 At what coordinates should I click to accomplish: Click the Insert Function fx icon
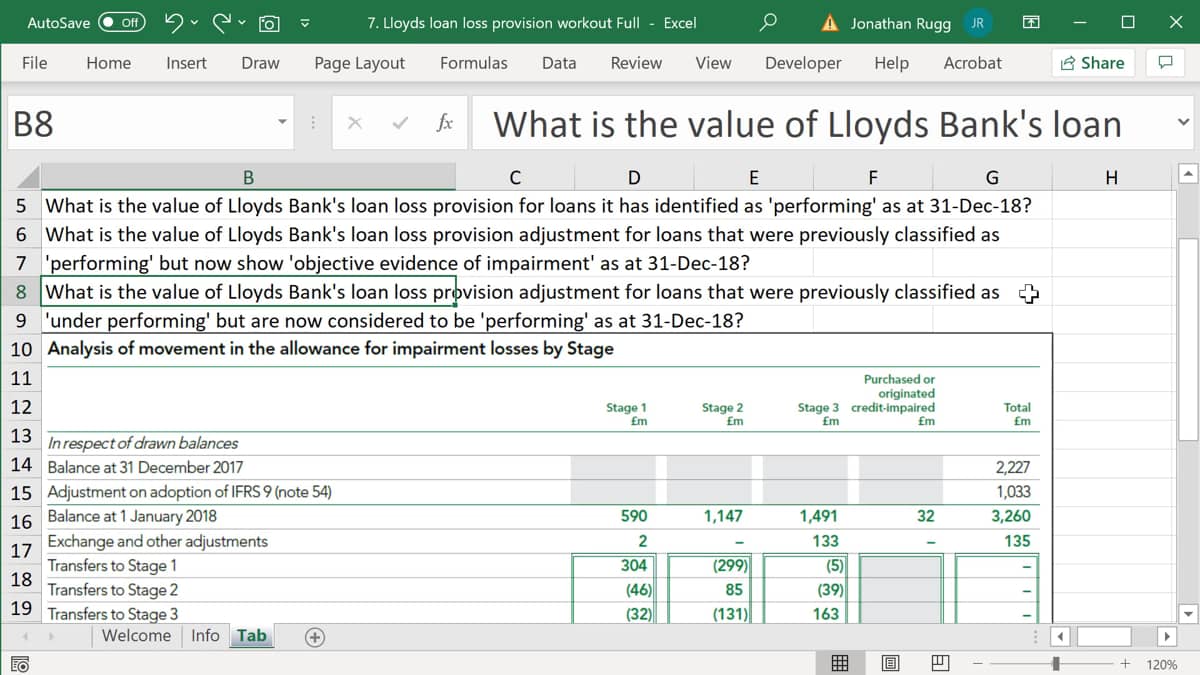[445, 124]
